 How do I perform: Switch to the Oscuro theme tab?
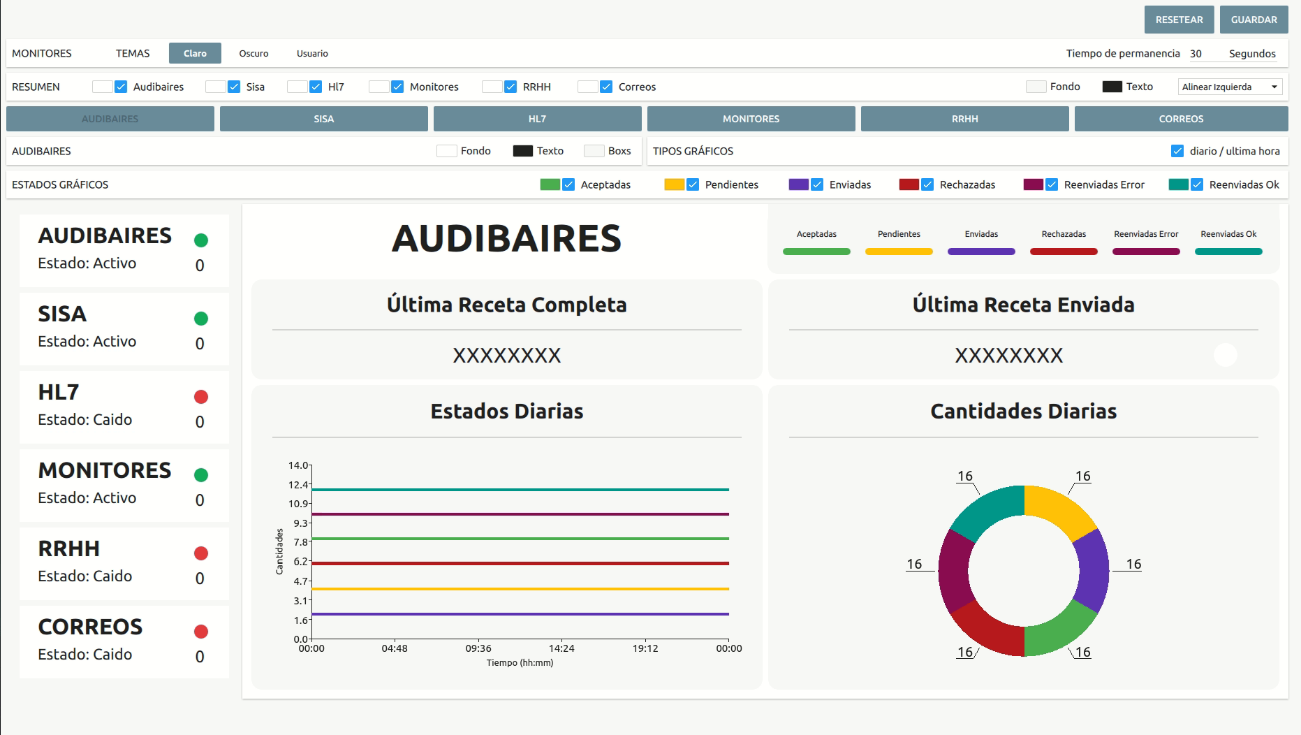(253, 53)
